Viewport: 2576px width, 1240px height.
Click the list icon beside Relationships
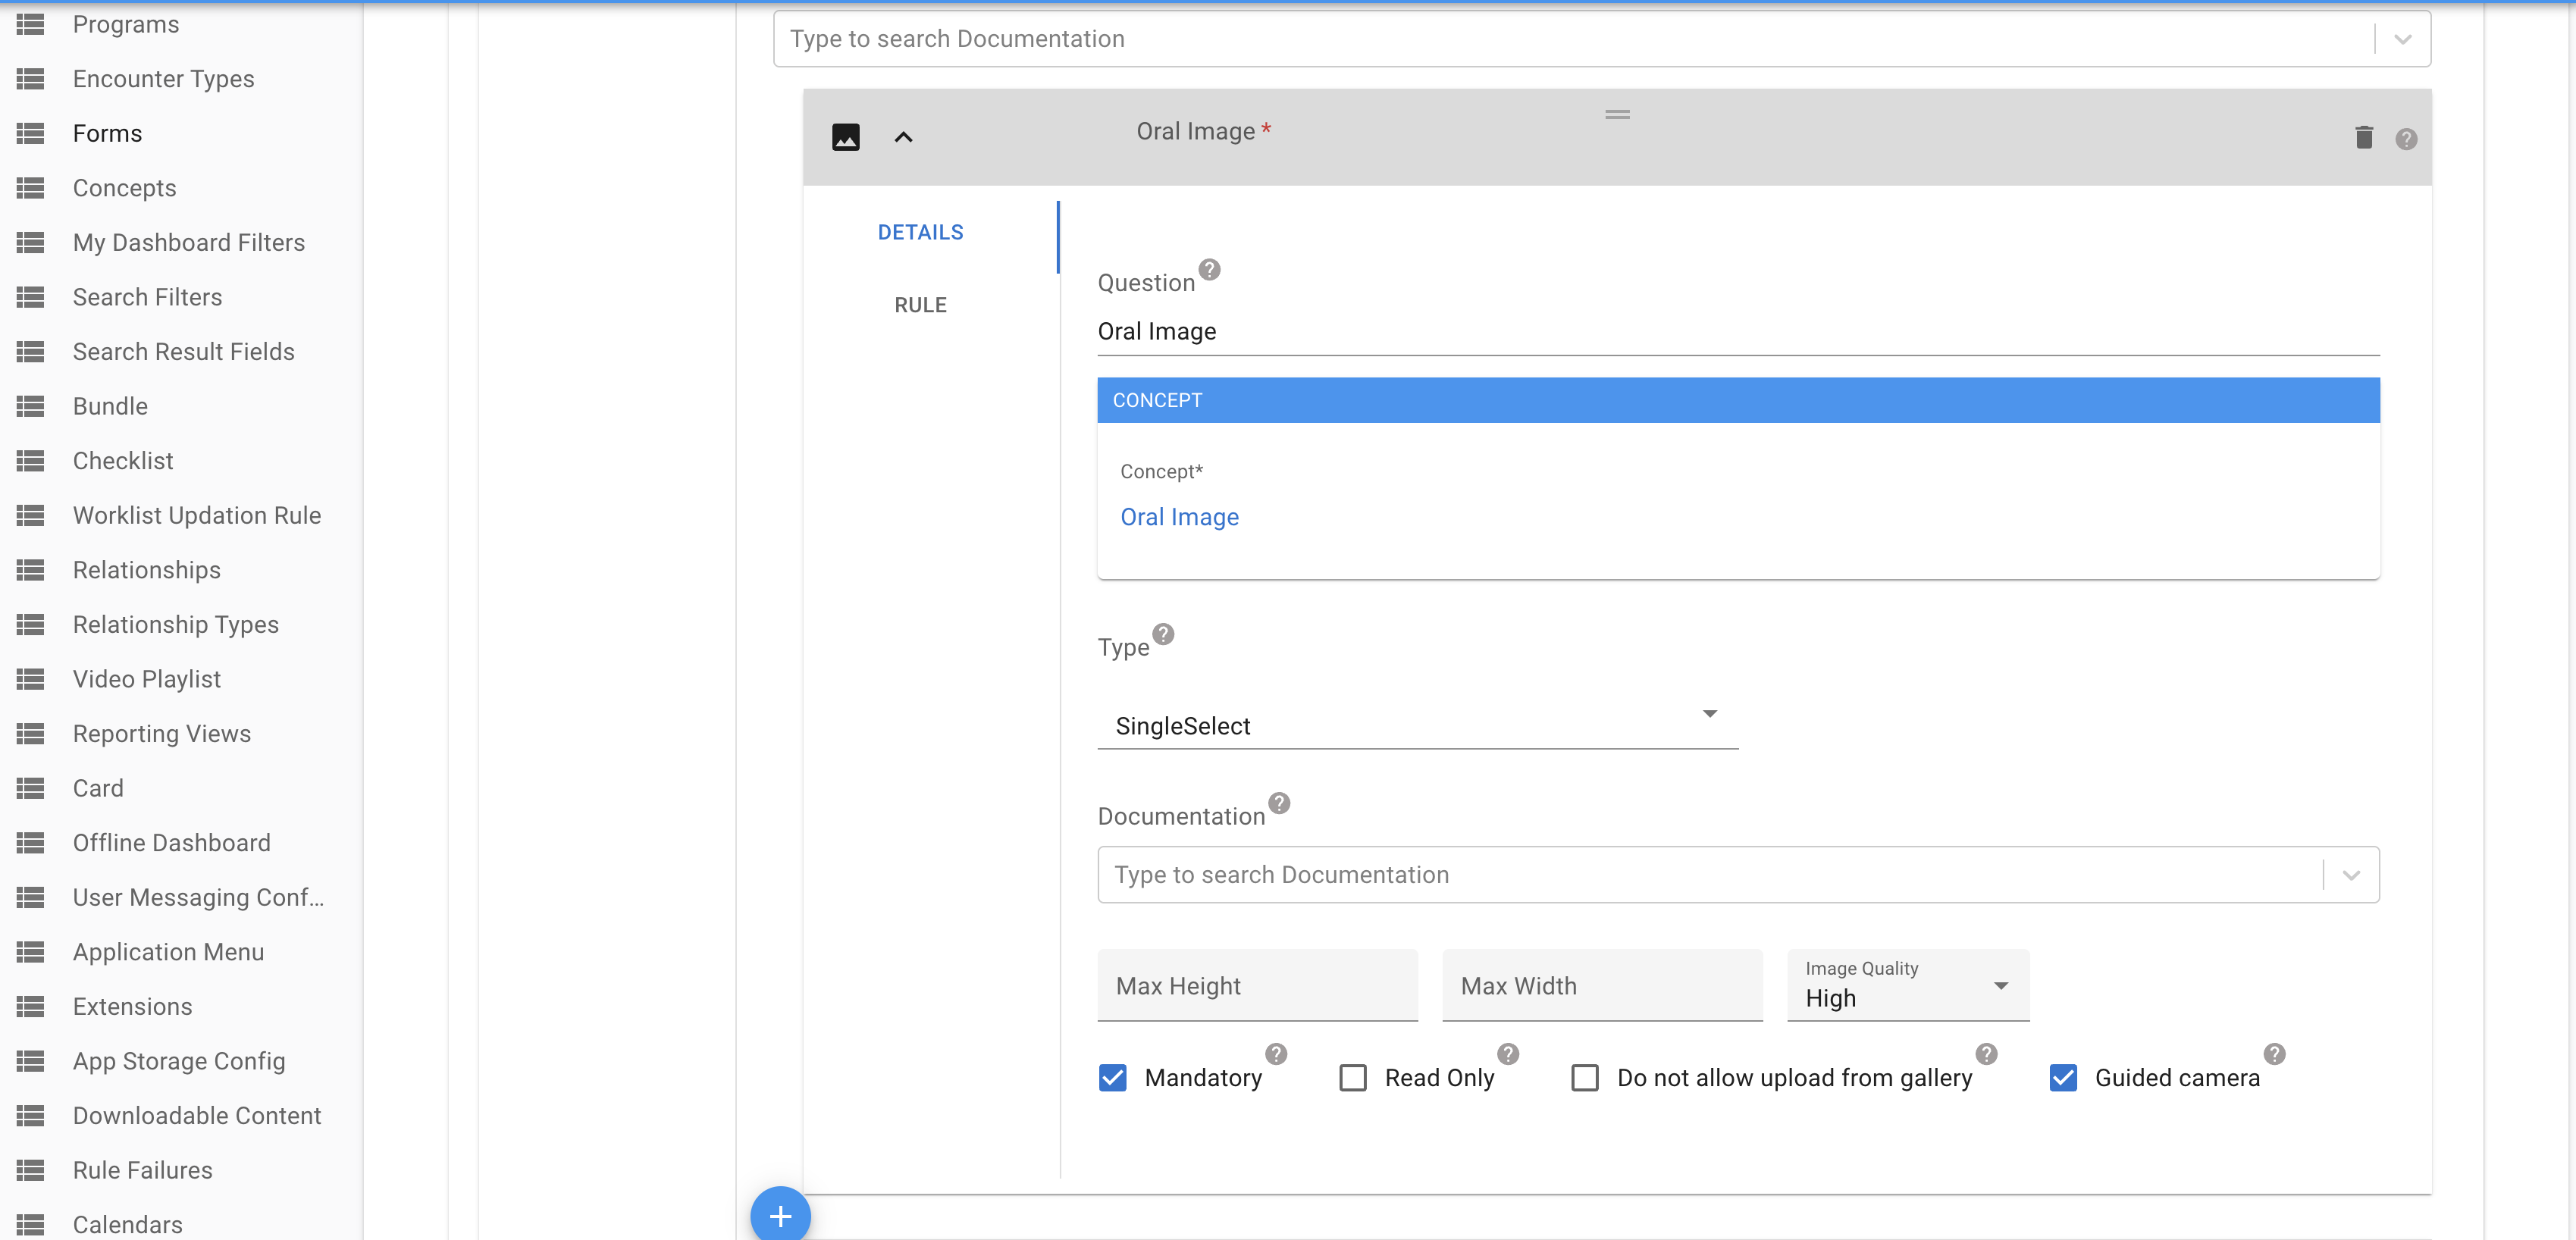click(x=31, y=569)
